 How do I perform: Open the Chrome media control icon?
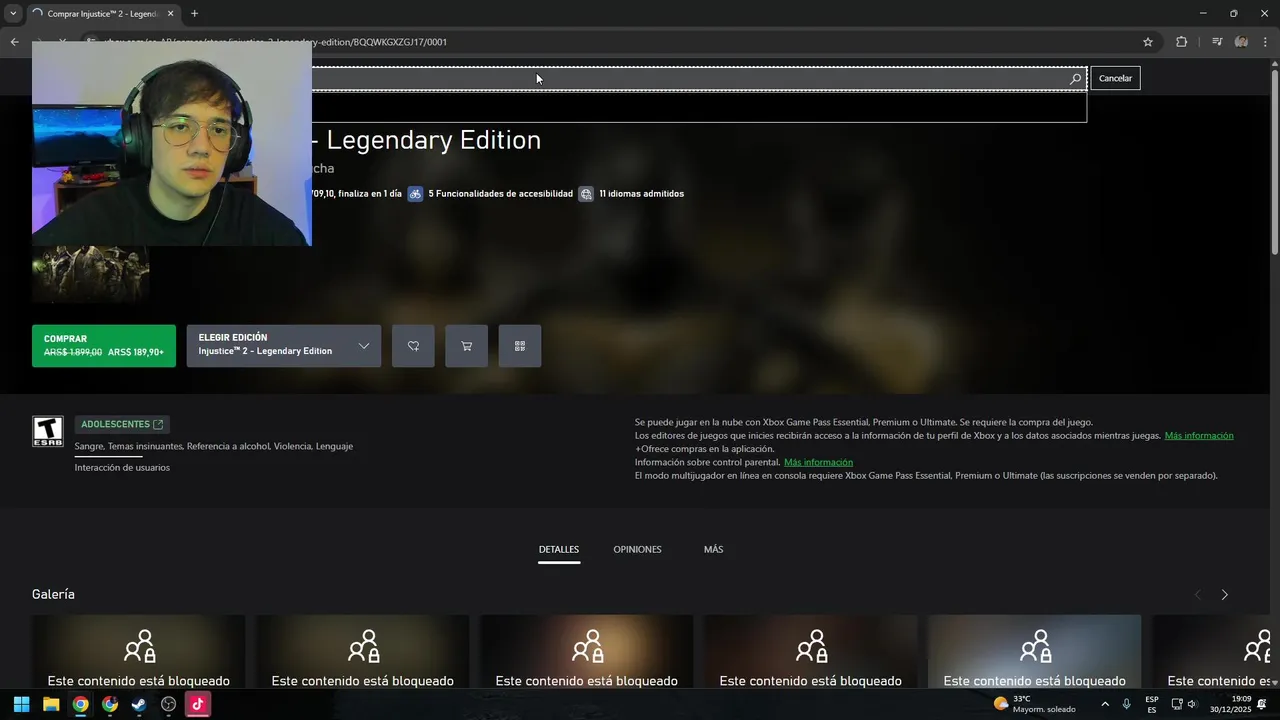tap(1217, 42)
